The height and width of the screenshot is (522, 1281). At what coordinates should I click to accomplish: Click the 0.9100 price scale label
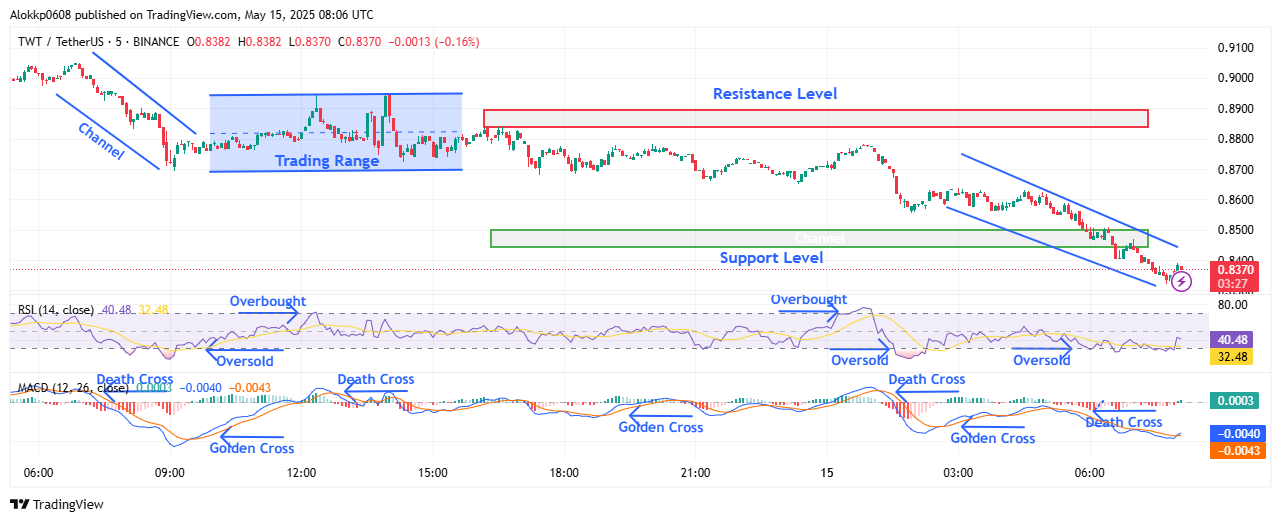1235,47
